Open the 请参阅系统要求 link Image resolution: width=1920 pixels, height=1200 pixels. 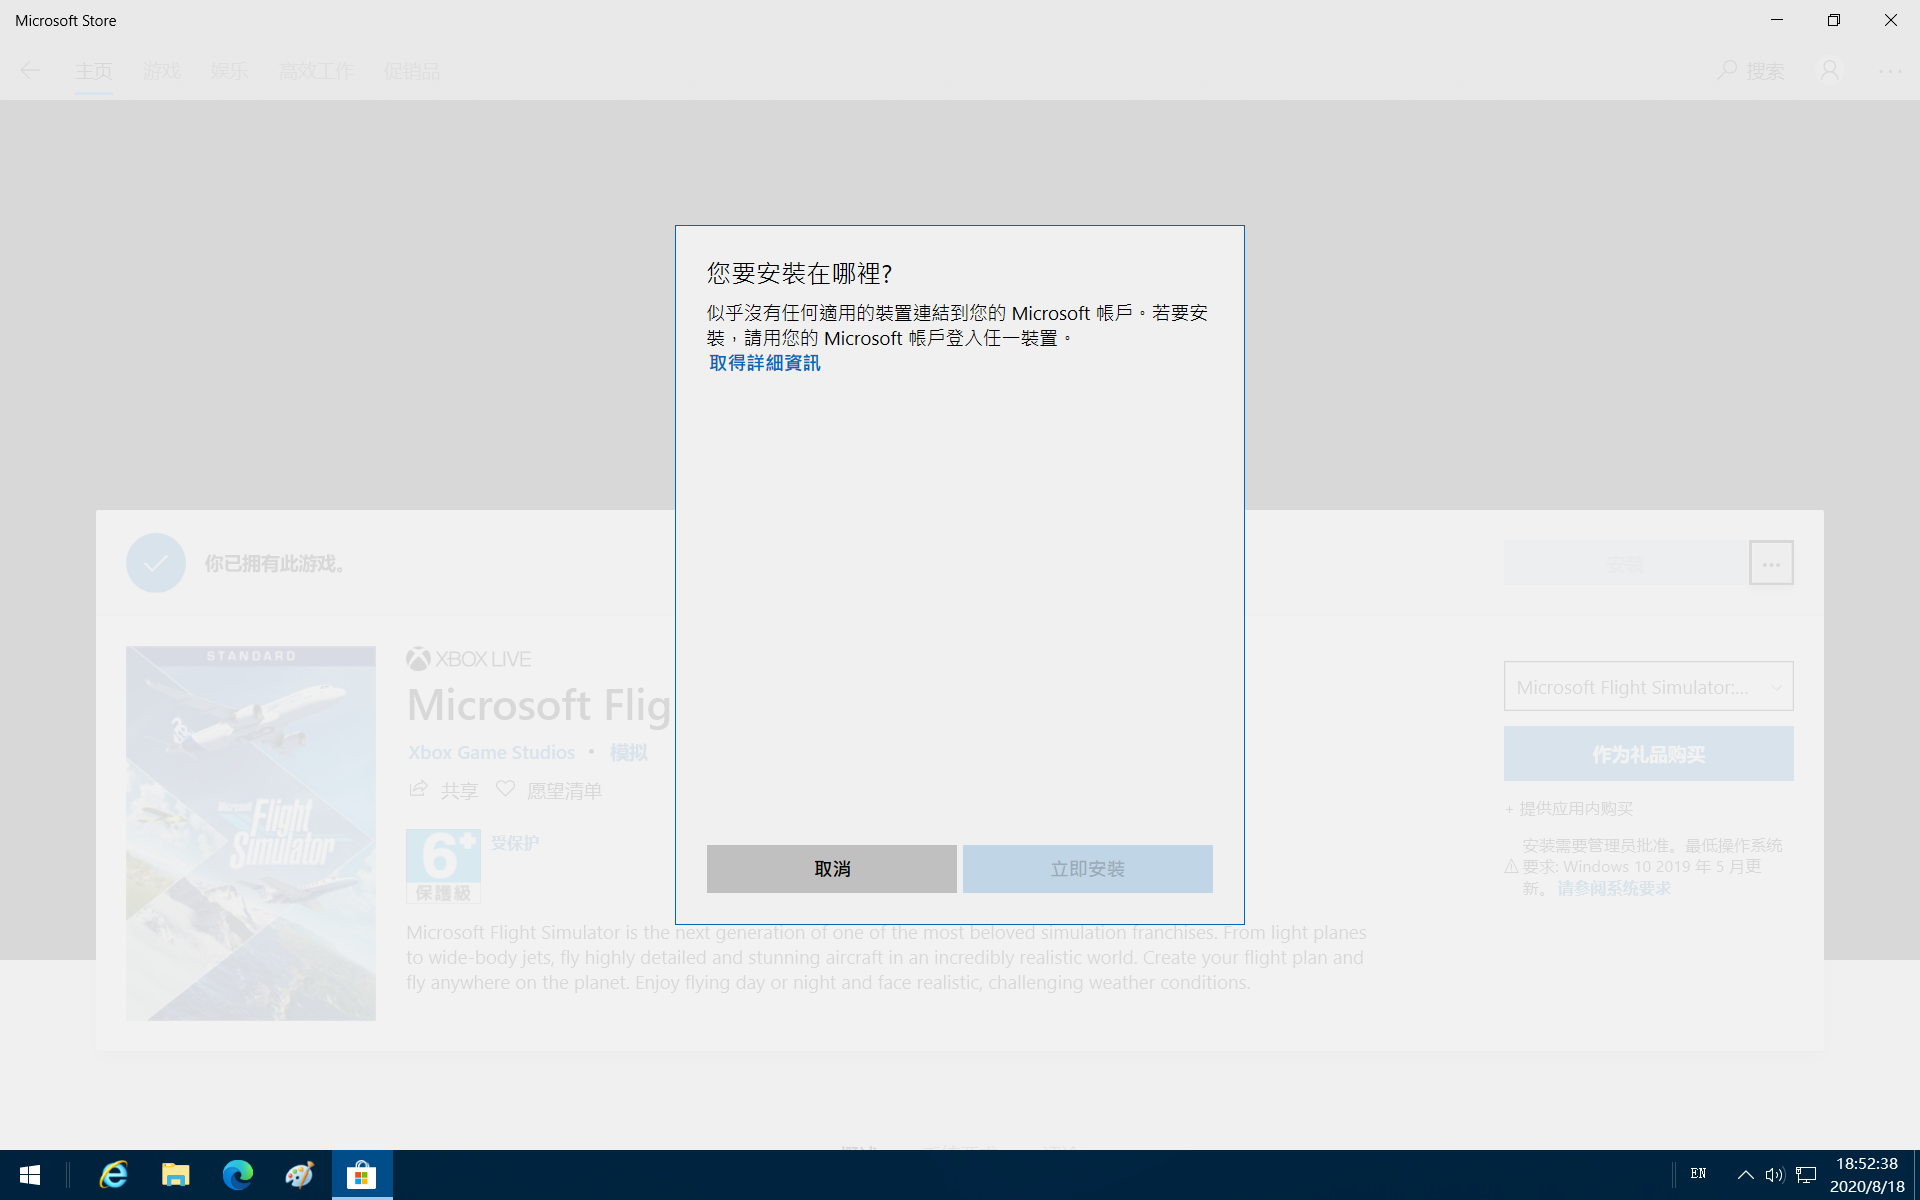click(x=1614, y=888)
